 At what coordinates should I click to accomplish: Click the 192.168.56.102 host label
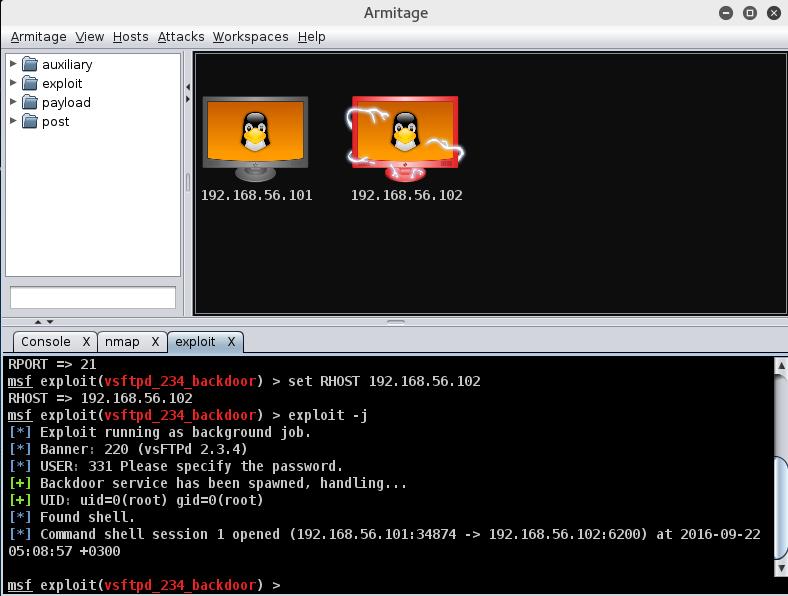pos(407,195)
